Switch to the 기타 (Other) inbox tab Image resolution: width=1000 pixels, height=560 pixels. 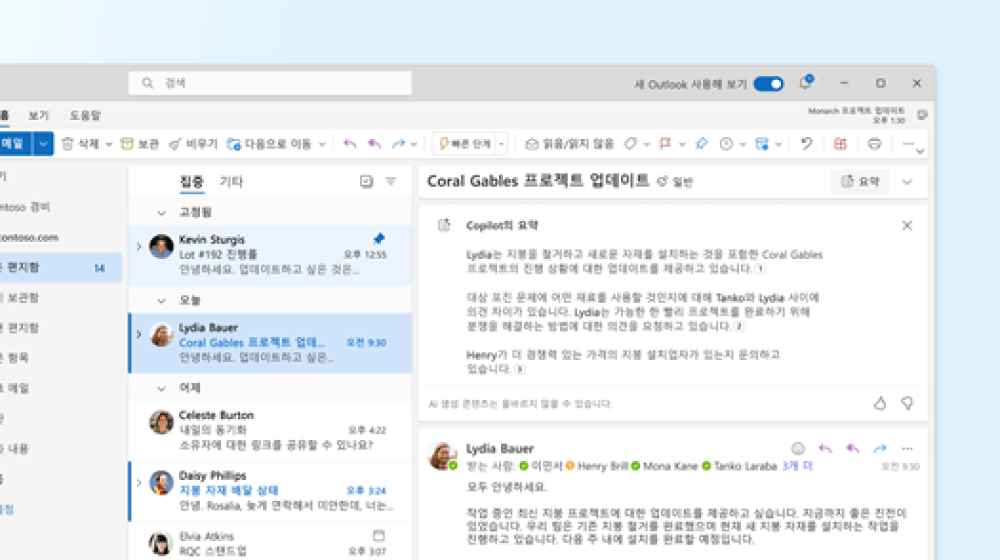(x=231, y=182)
